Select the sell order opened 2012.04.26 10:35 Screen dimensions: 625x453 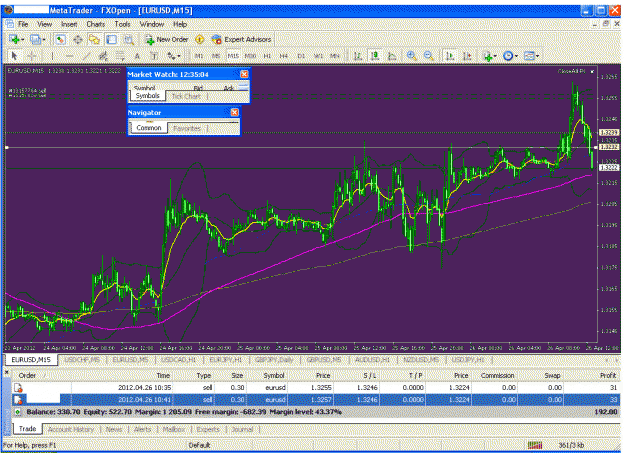click(x=315, y=388)
